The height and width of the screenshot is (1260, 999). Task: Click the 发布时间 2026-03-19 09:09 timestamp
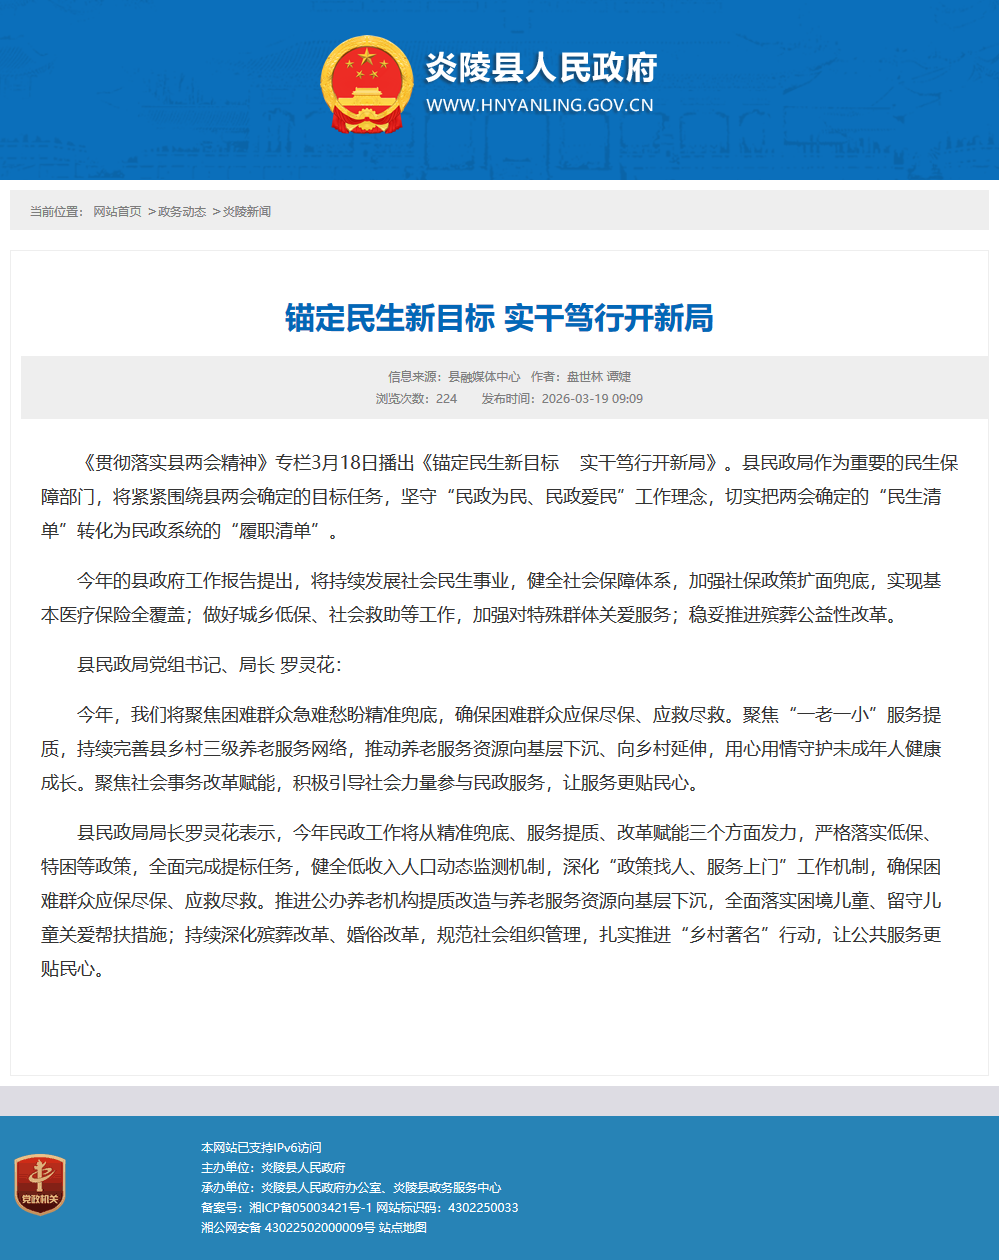(562, 399)
